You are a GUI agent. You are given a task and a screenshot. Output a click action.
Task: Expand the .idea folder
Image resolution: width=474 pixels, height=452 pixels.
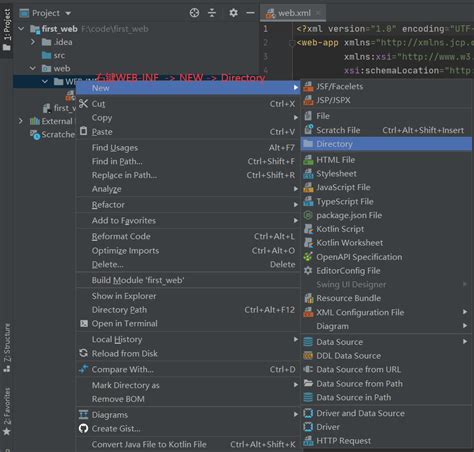(x=33, y=42)
